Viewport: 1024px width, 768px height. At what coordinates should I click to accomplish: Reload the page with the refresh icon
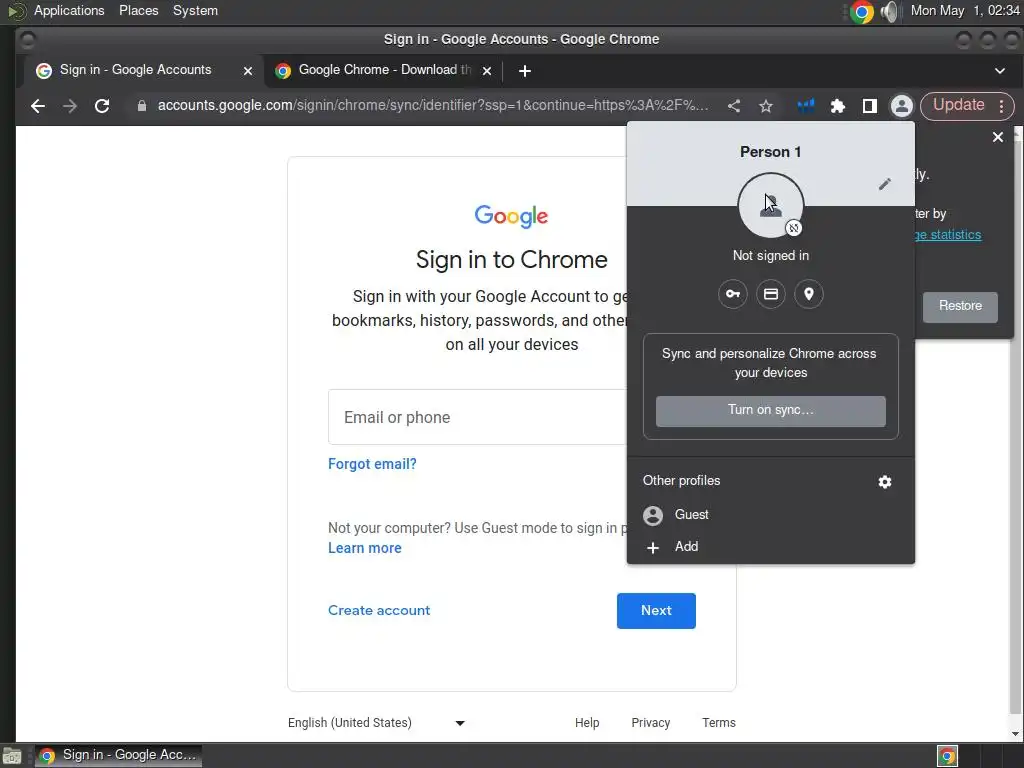pos(102,106)
